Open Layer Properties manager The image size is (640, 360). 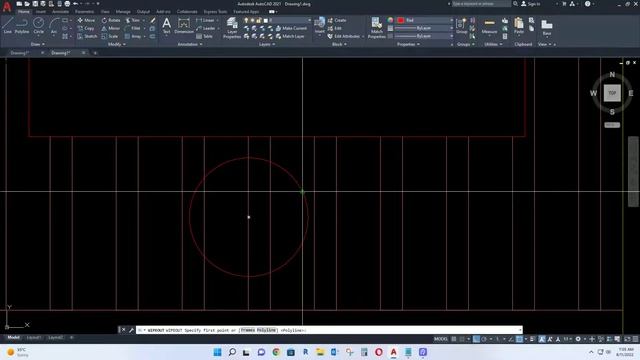click(232, 28)
